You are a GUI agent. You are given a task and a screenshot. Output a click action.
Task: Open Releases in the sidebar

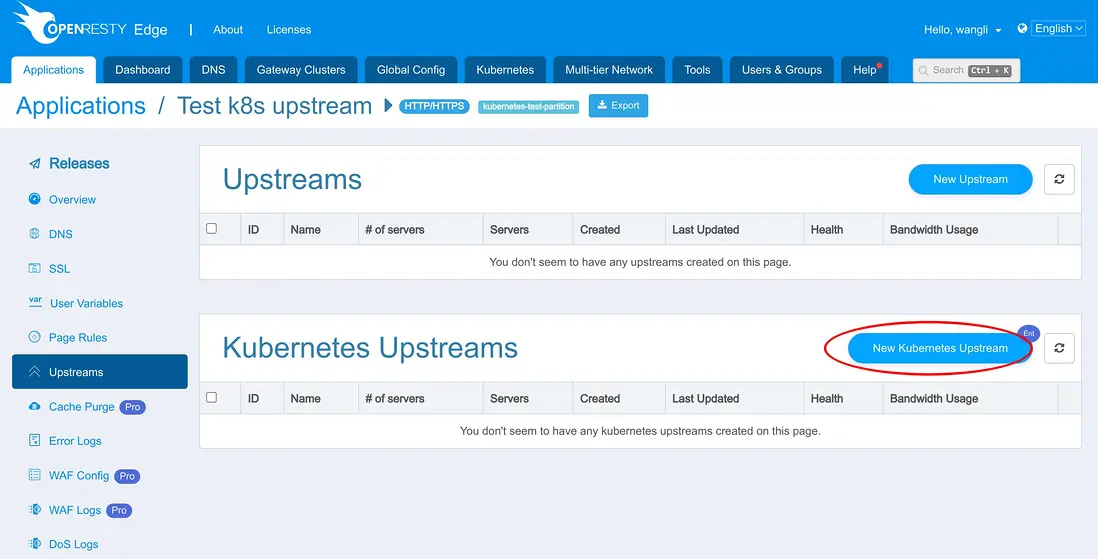point(79,164)
